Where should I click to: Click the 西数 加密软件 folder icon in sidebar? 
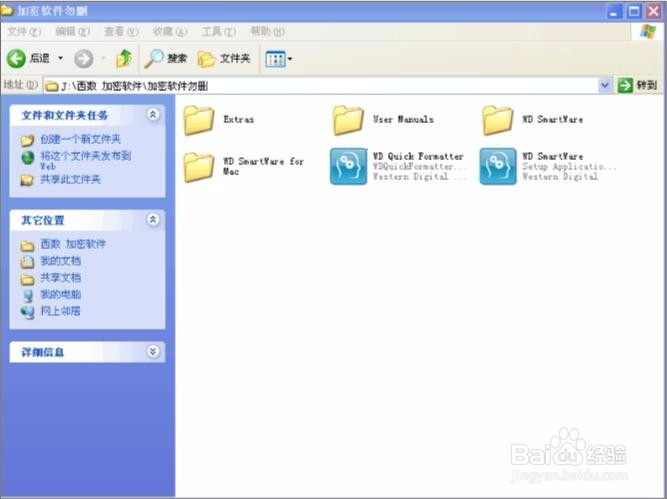[x=27, y=245]
